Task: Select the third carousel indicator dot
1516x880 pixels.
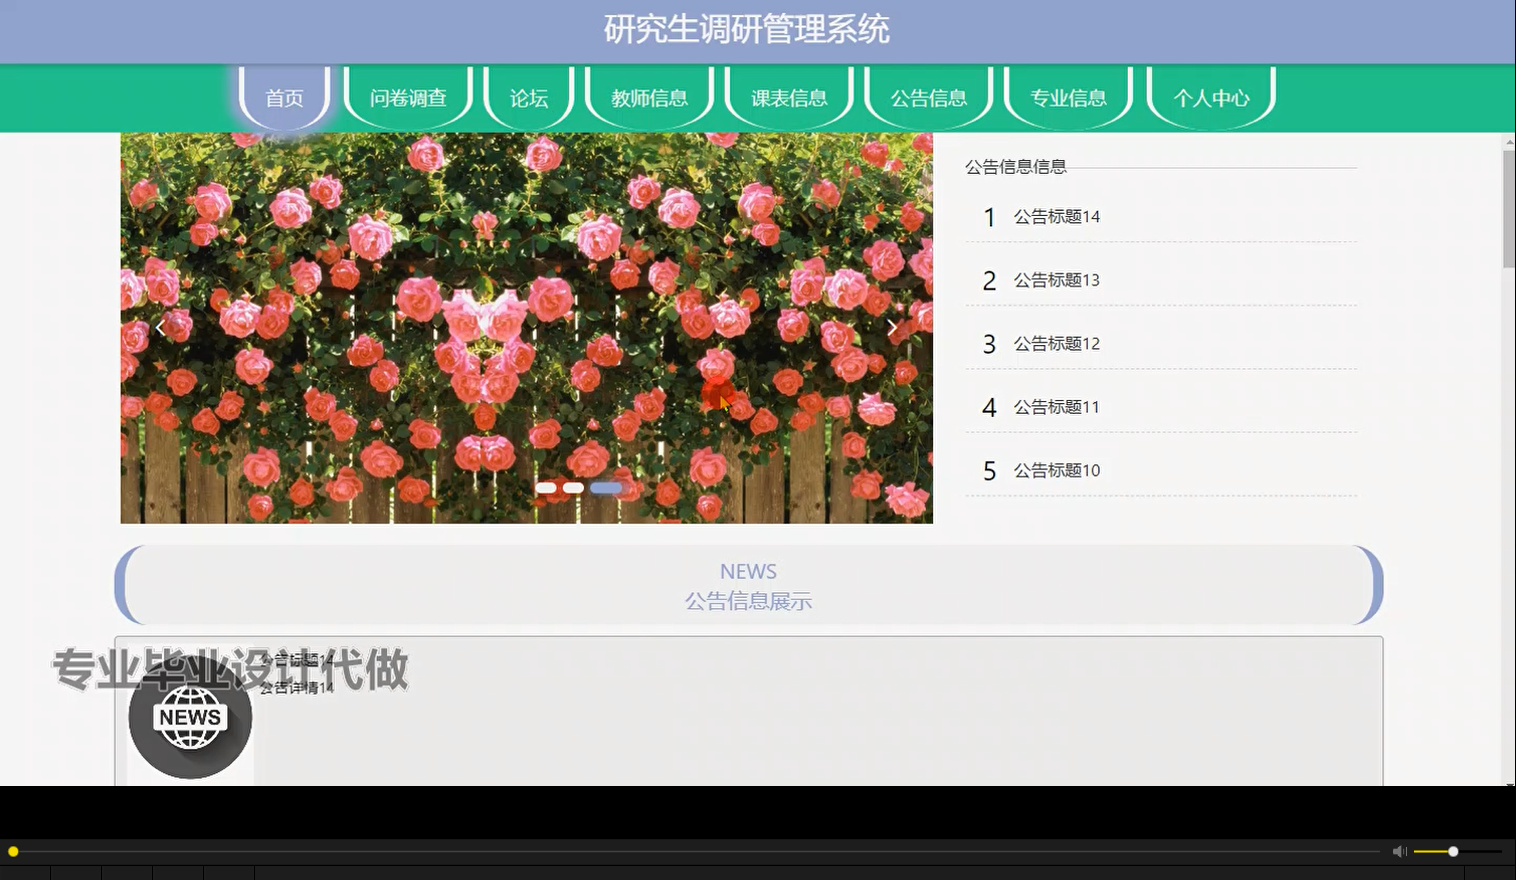Action: tap(604, 487)
